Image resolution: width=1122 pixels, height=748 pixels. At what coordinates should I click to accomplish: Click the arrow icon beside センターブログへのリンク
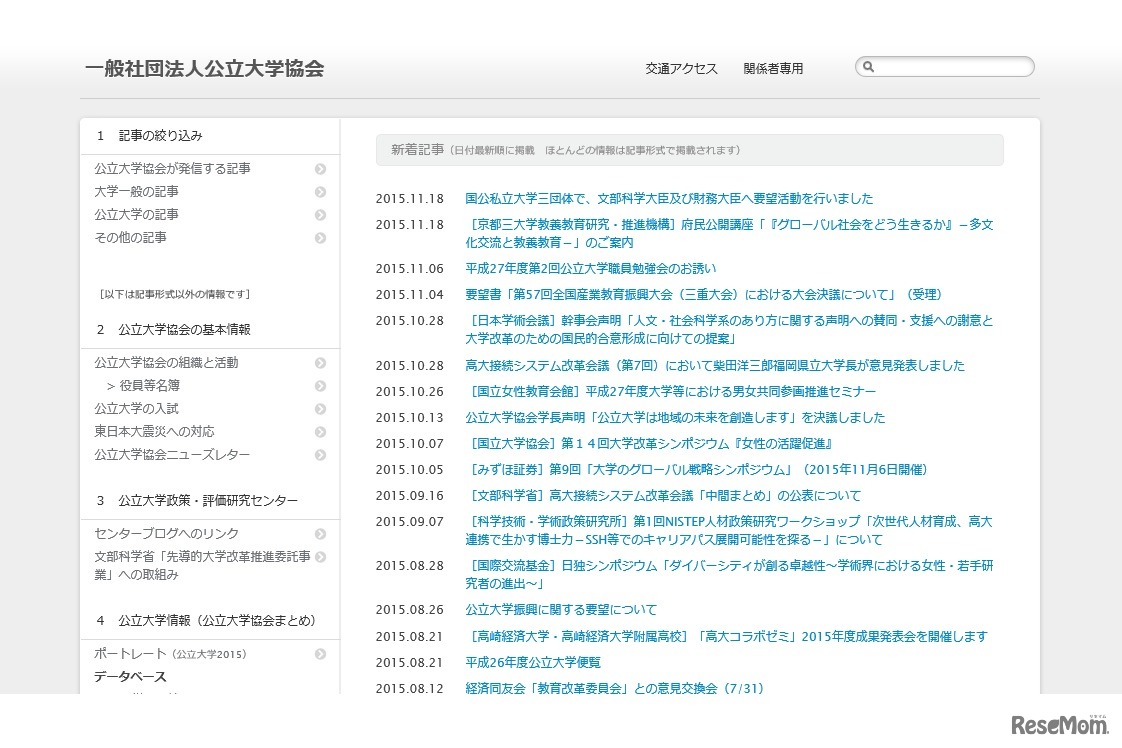coord(320,533)
